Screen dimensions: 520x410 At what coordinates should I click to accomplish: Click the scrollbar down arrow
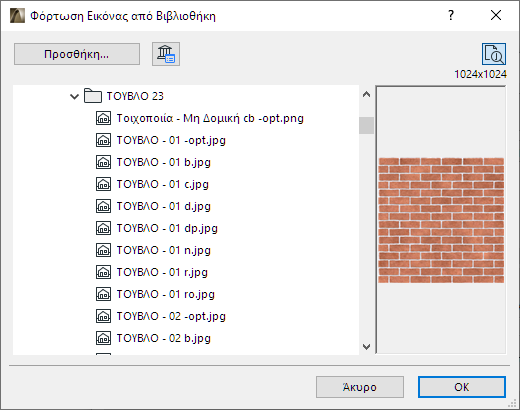tap(366, 347)
